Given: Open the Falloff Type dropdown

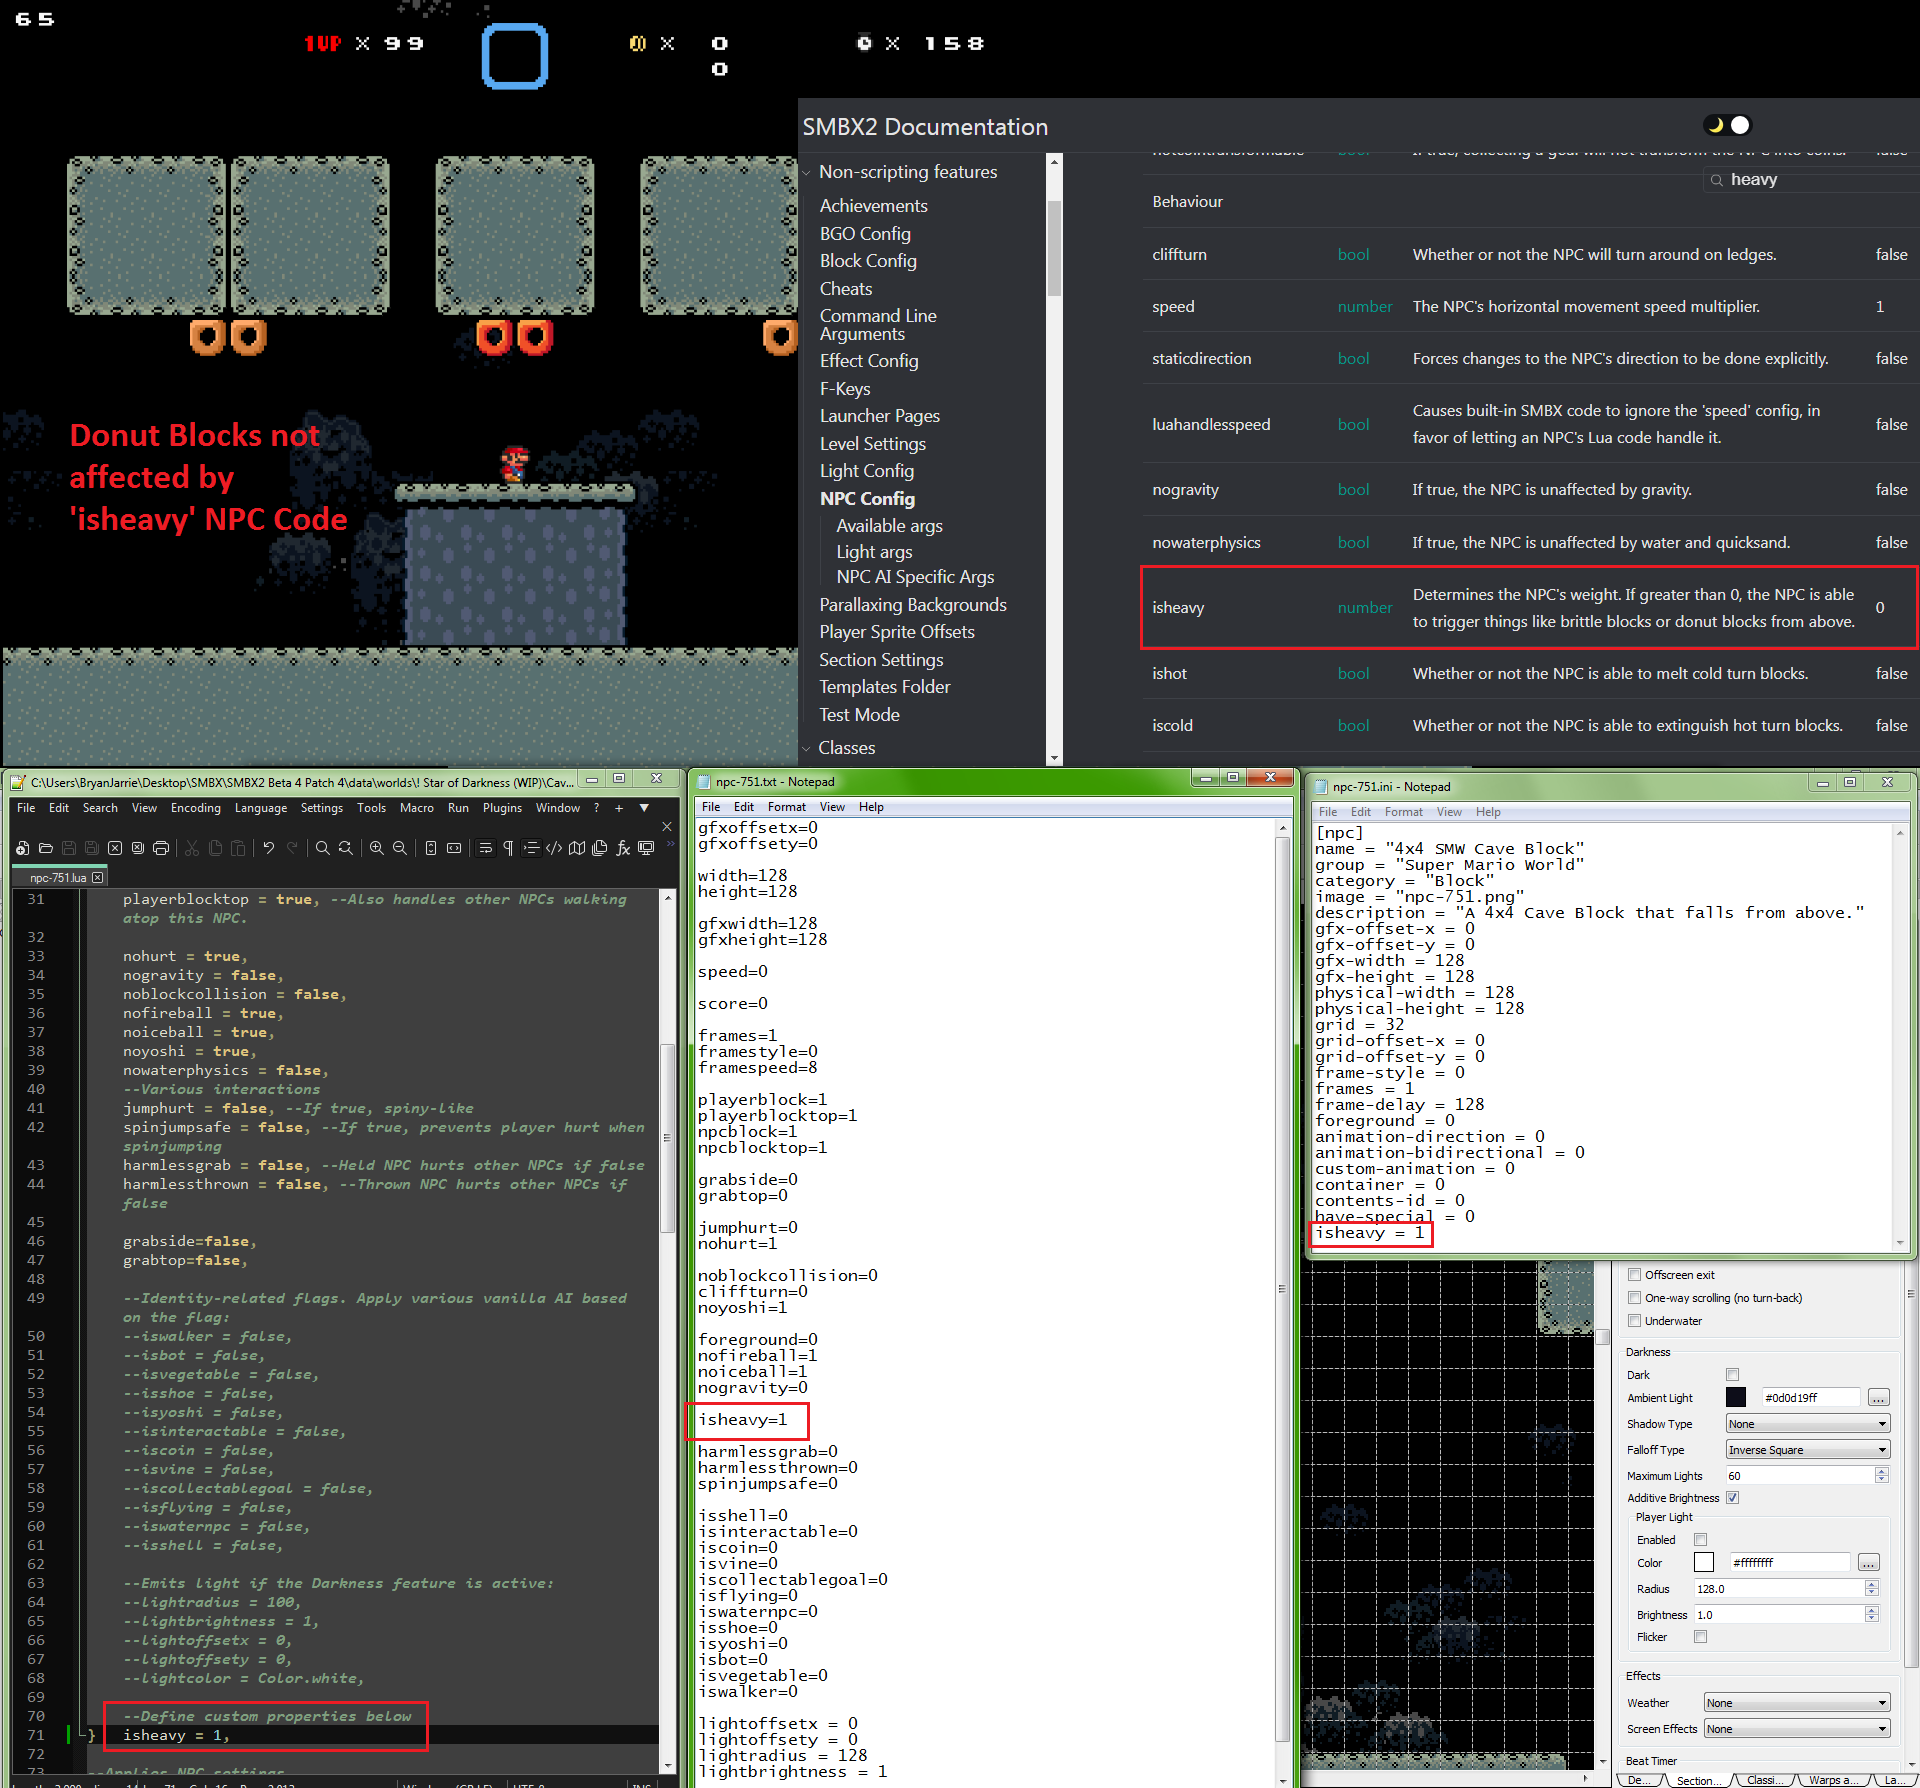Looking at the screenshot, I should (x=1807, y=1450).
